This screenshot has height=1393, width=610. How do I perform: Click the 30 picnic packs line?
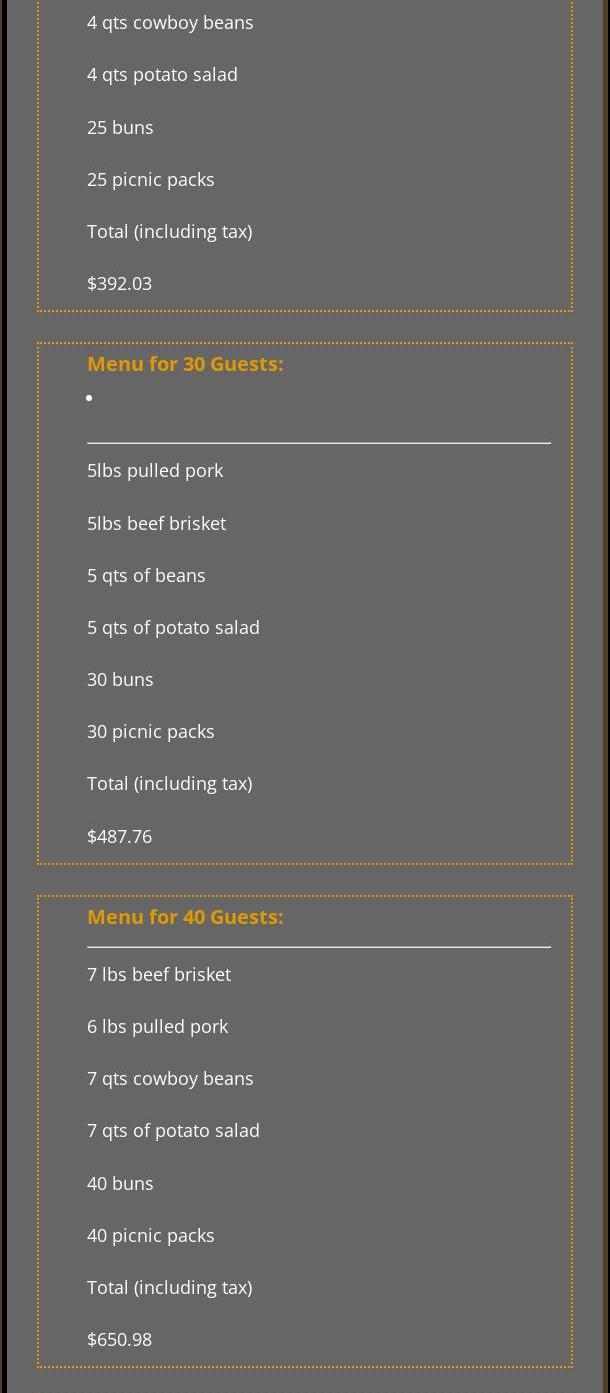coord(150,732)
